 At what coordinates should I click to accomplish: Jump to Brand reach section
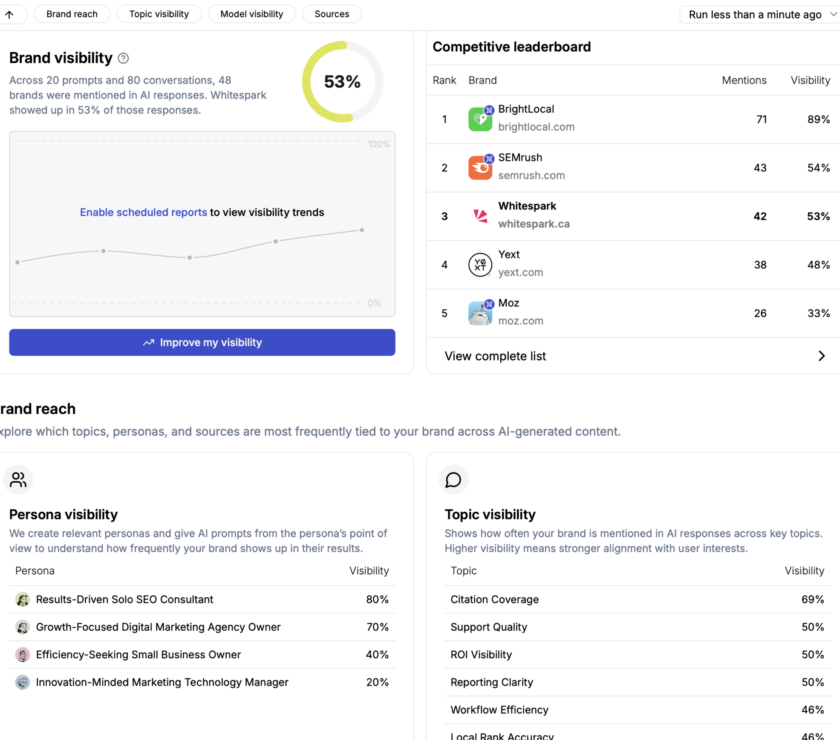click(72, 14)
